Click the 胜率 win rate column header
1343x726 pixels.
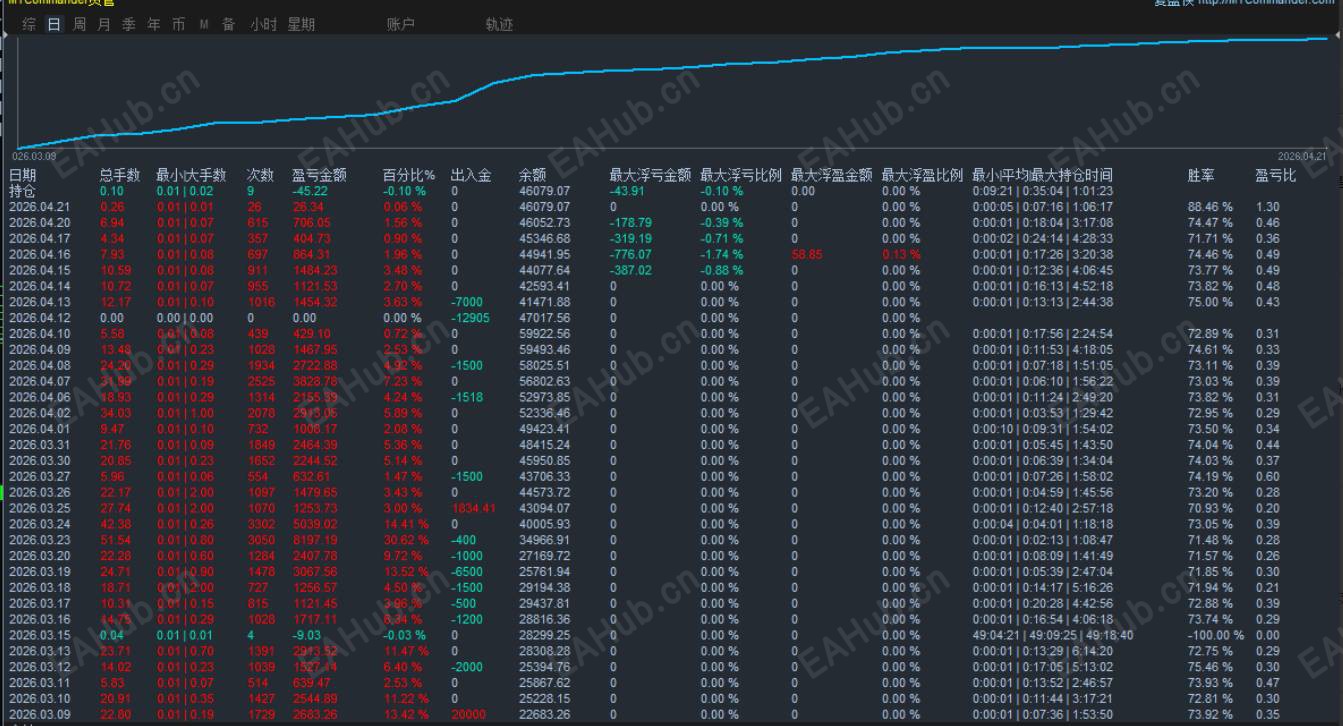point(1201,175)
